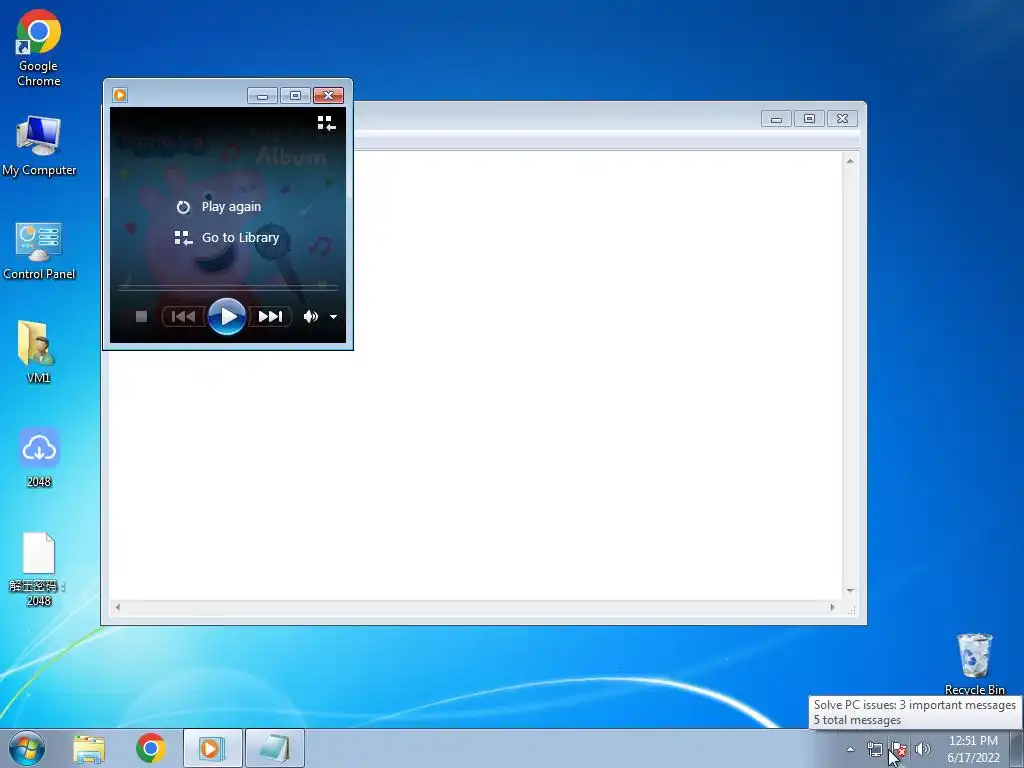Click Notepad window resize grip corner
Image resolution: width=1024 pixels, height=768 pixels.
851,609
